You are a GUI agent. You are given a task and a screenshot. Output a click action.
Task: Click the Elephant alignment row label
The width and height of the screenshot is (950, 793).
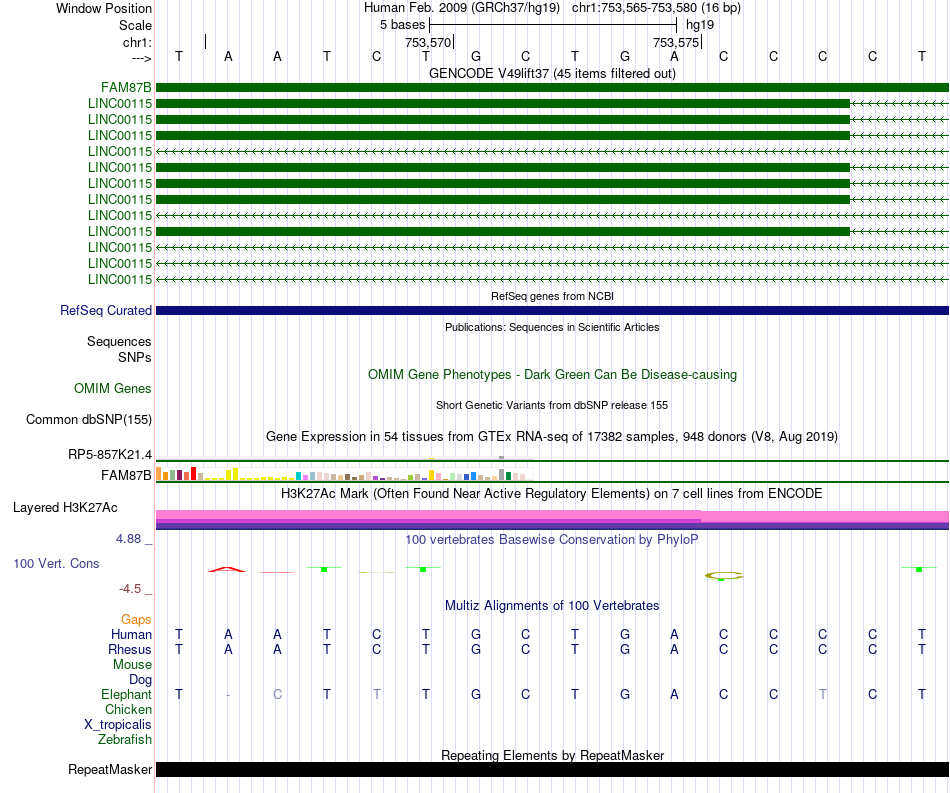[126, 694]
